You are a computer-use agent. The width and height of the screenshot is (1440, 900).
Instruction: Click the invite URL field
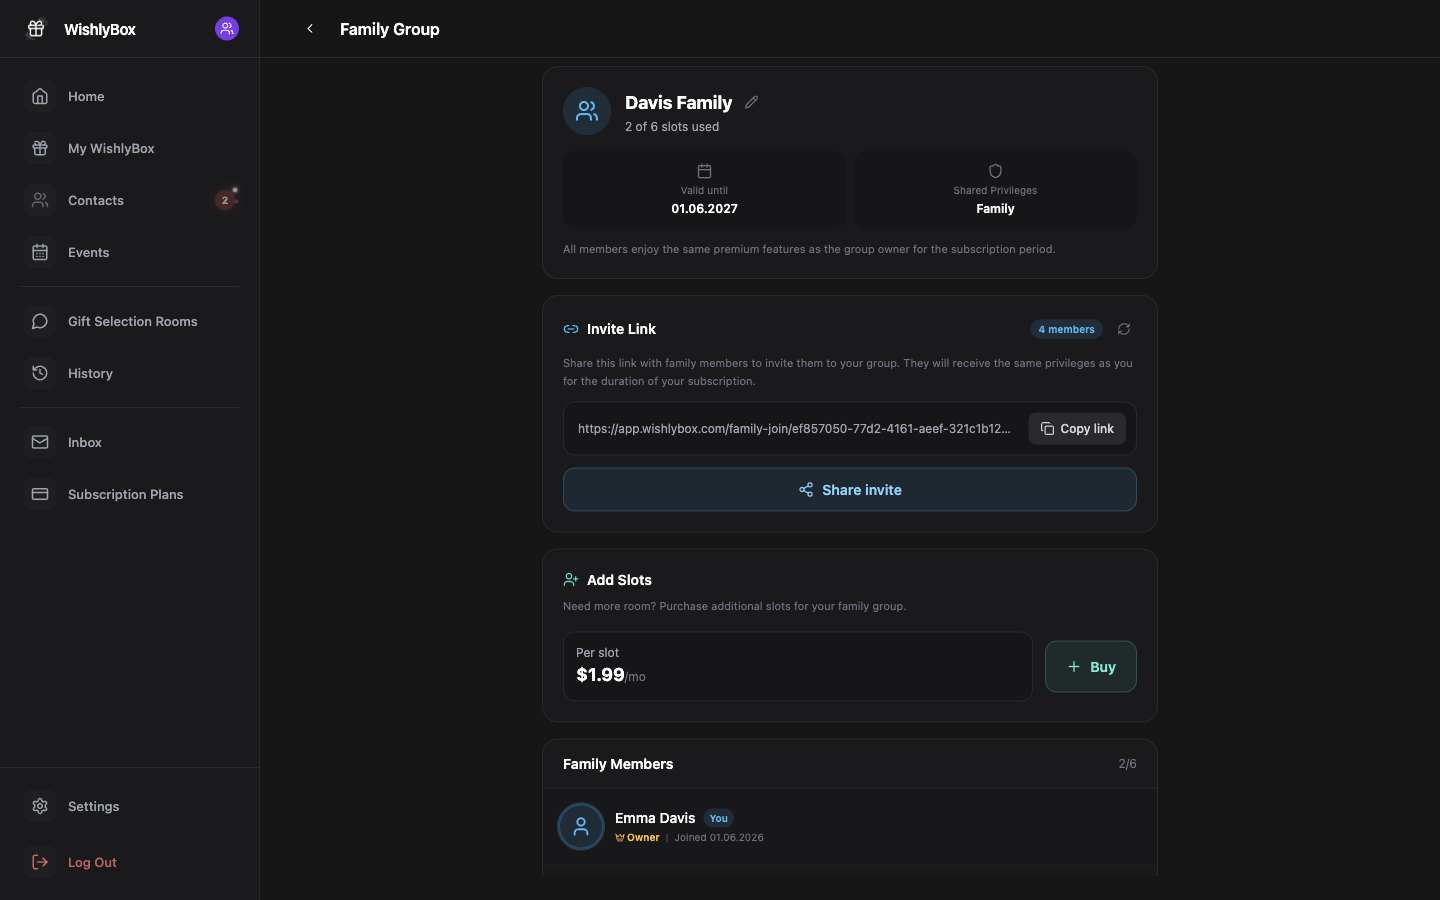[795, 429]
